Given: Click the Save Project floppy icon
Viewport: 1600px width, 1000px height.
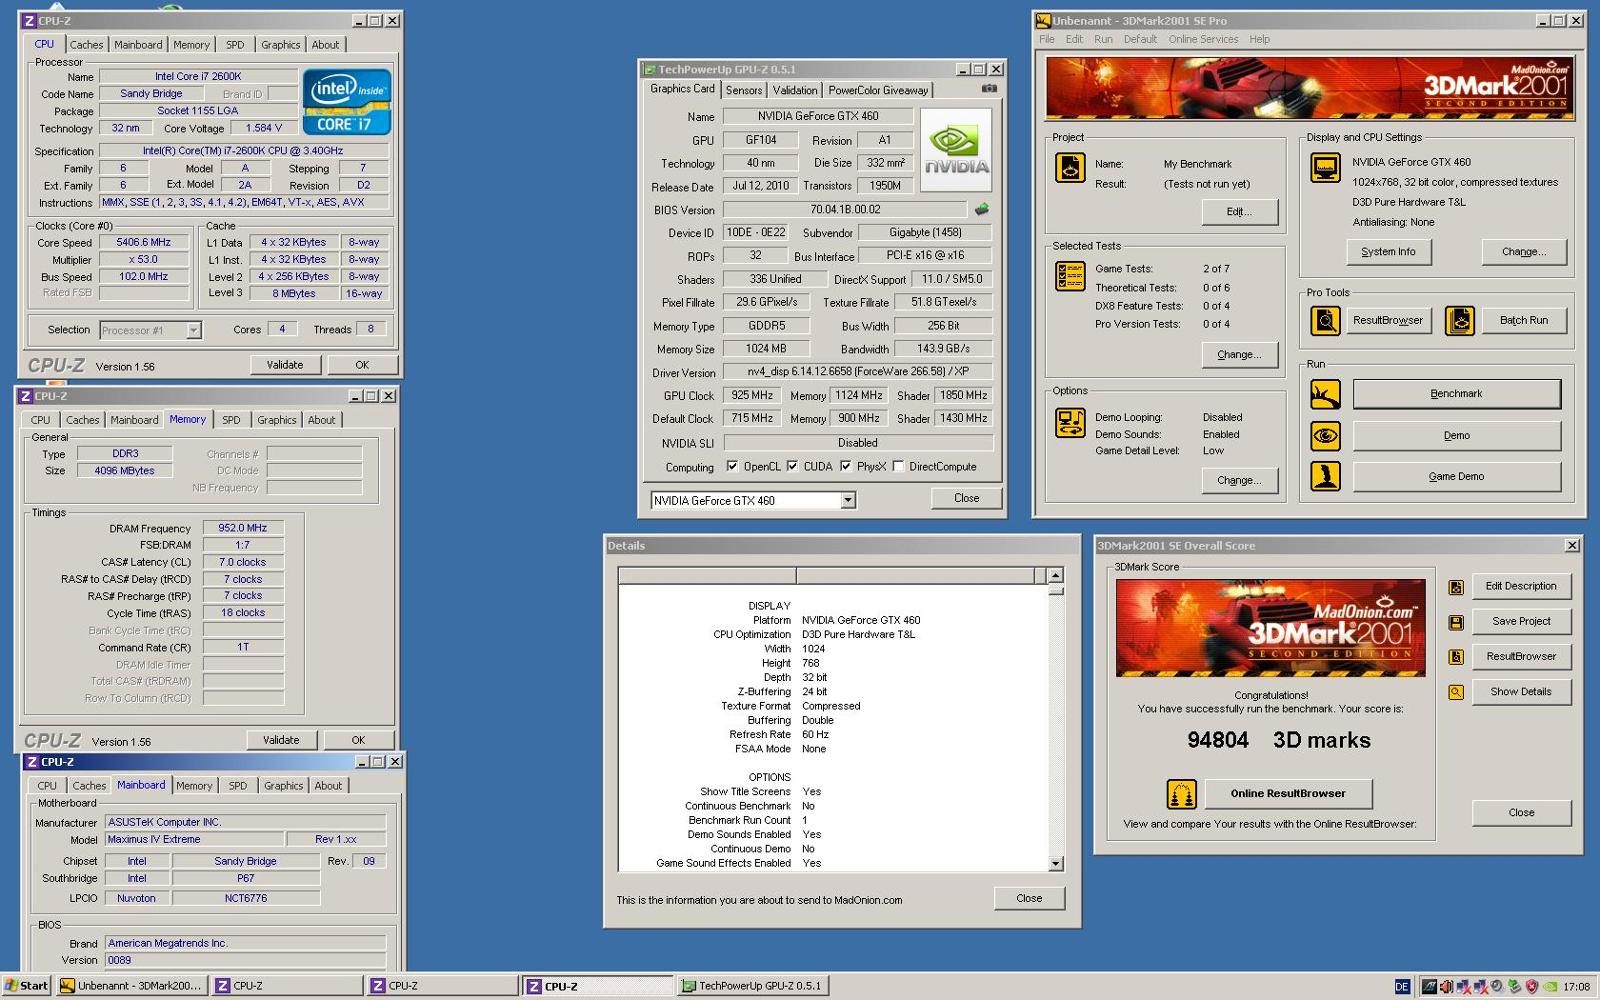Looking at the screenshot, I should coord(1456,622).
